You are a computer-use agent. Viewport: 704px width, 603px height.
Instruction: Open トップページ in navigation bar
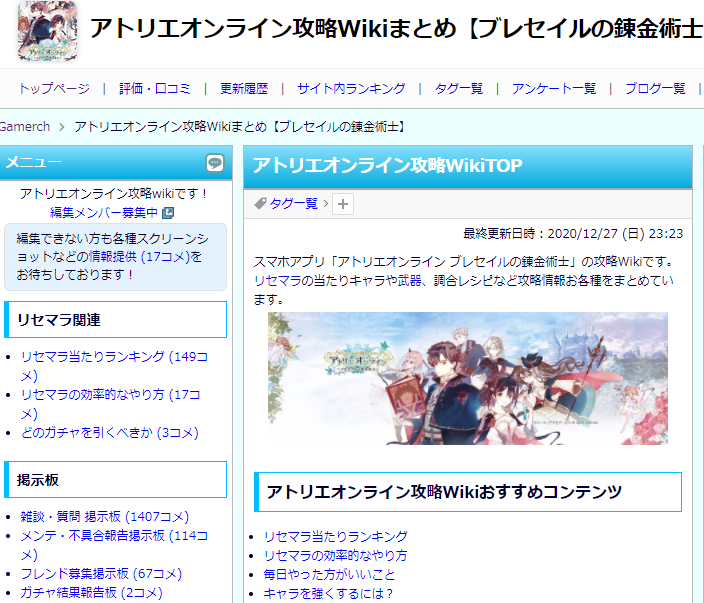54,88
